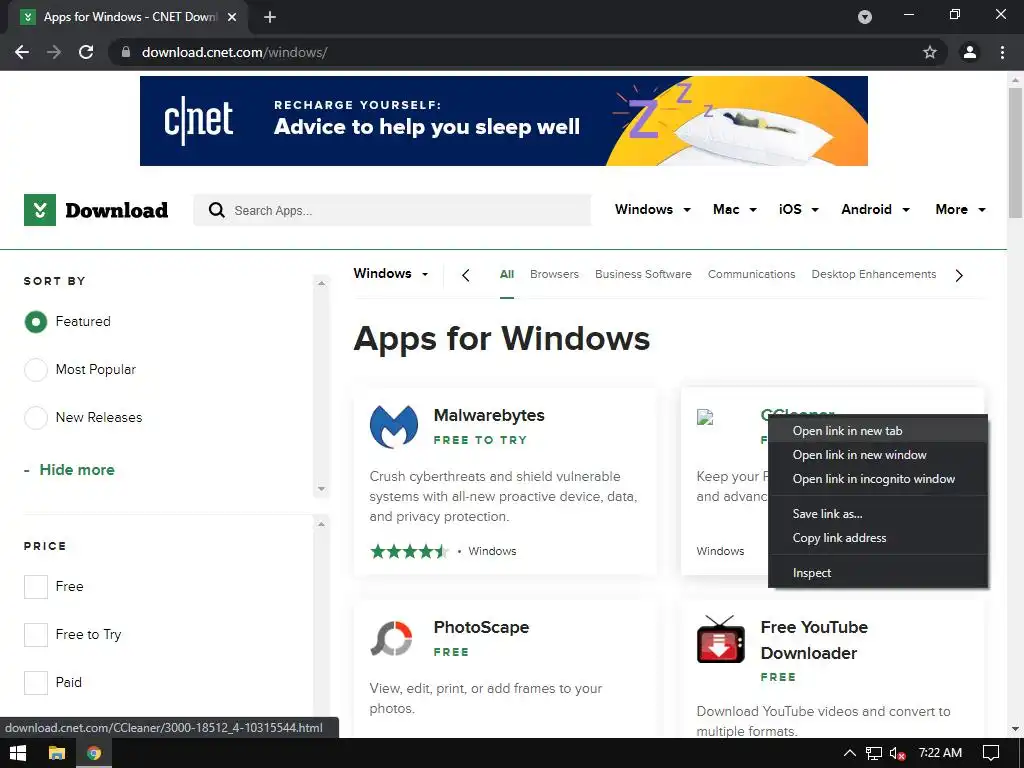
Task: Click the network tray icon
Action: click(x=873, y=754)
